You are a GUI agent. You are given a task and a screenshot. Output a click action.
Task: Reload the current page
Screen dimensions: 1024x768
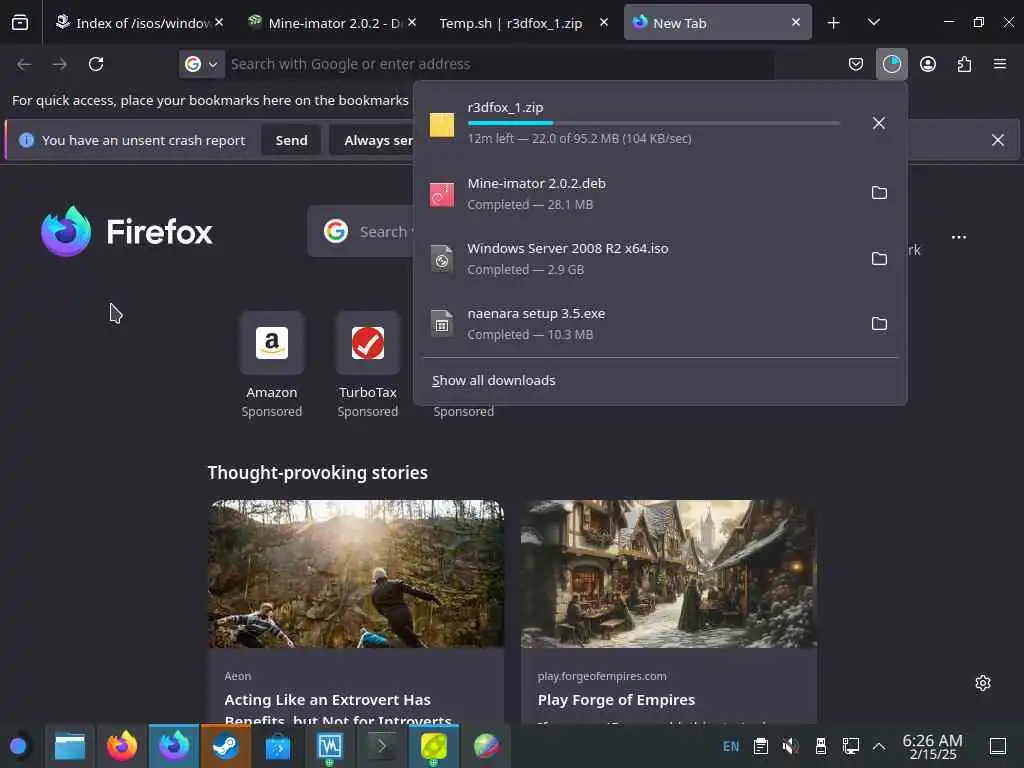pos(96,64)
